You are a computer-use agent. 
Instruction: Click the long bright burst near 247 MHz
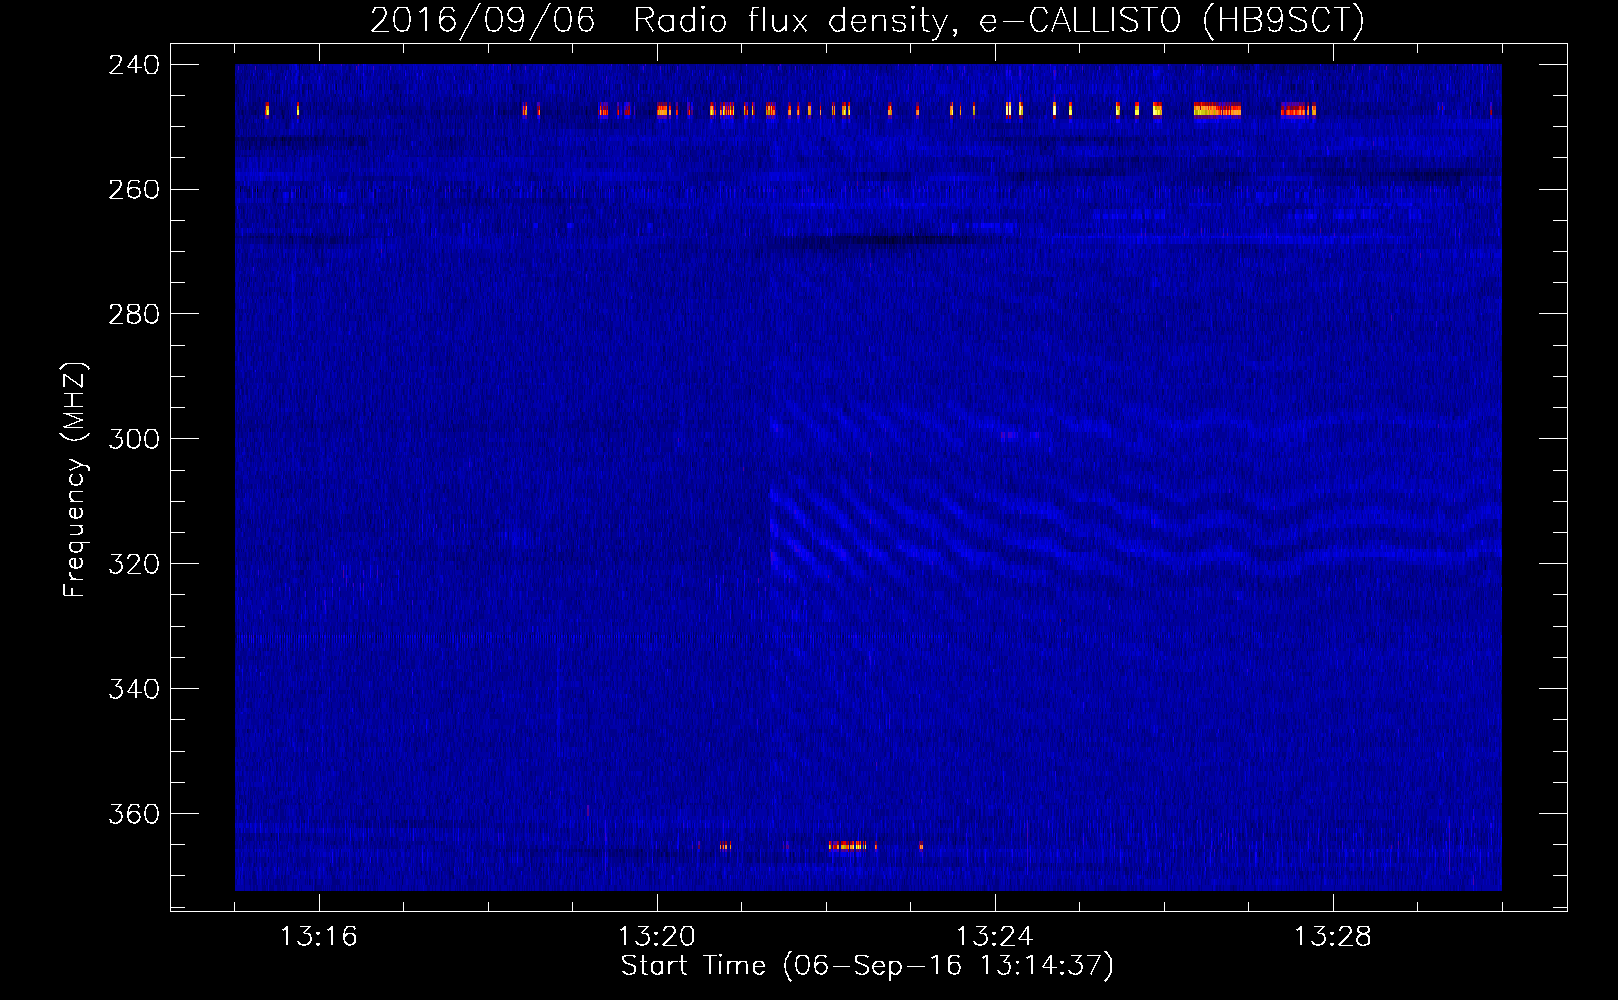1217,110
